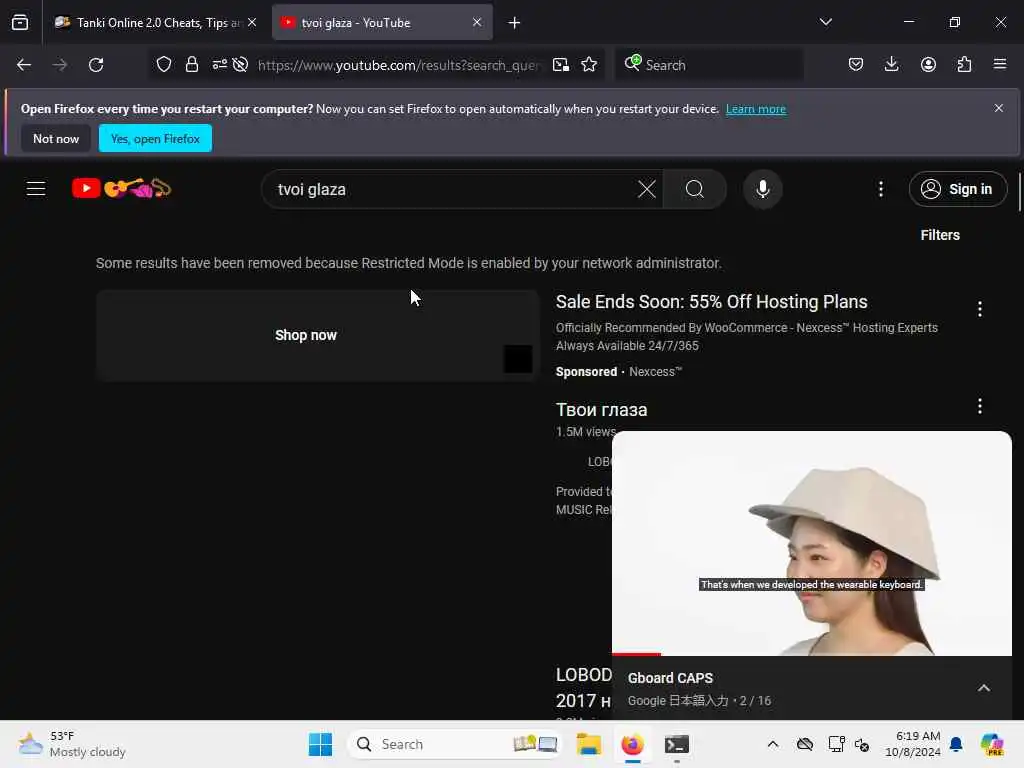Viewport: 1024px width, 768px height.
Task: Click the Firefox Search box
Action: (x=709, y=65)
